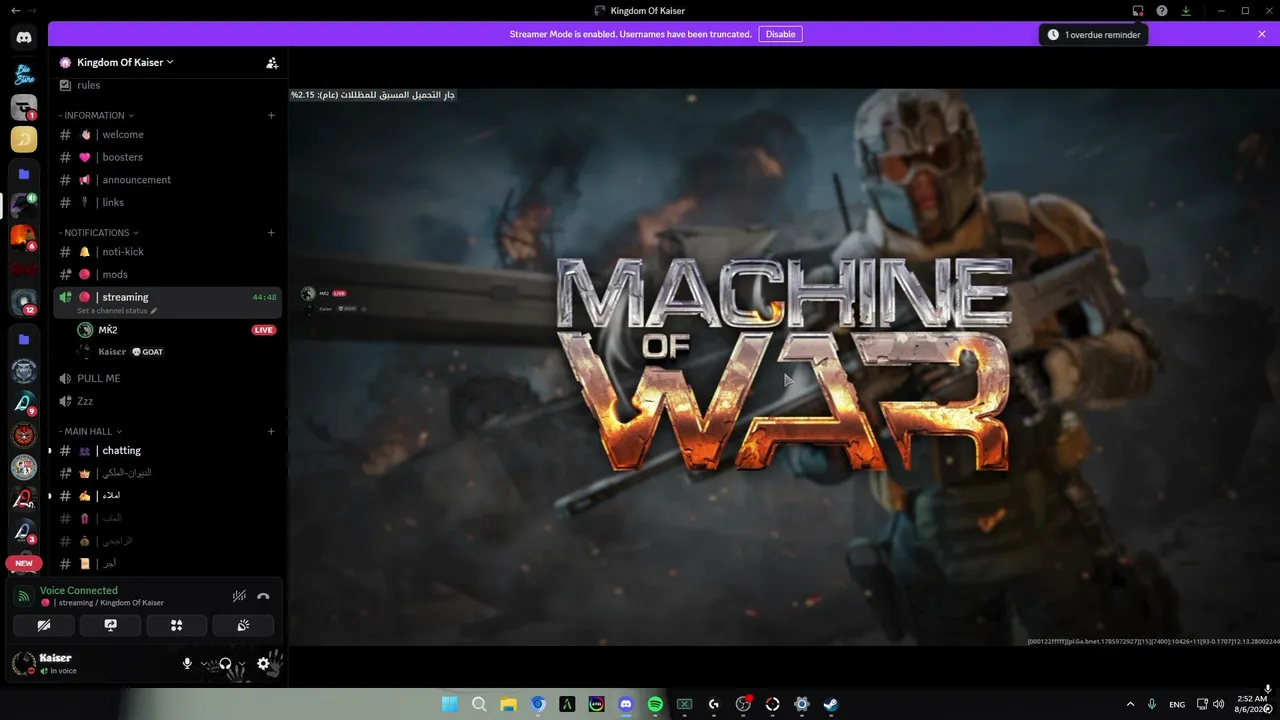
Task: Select MK2 user in streaming channel
Action: [177, 330]
